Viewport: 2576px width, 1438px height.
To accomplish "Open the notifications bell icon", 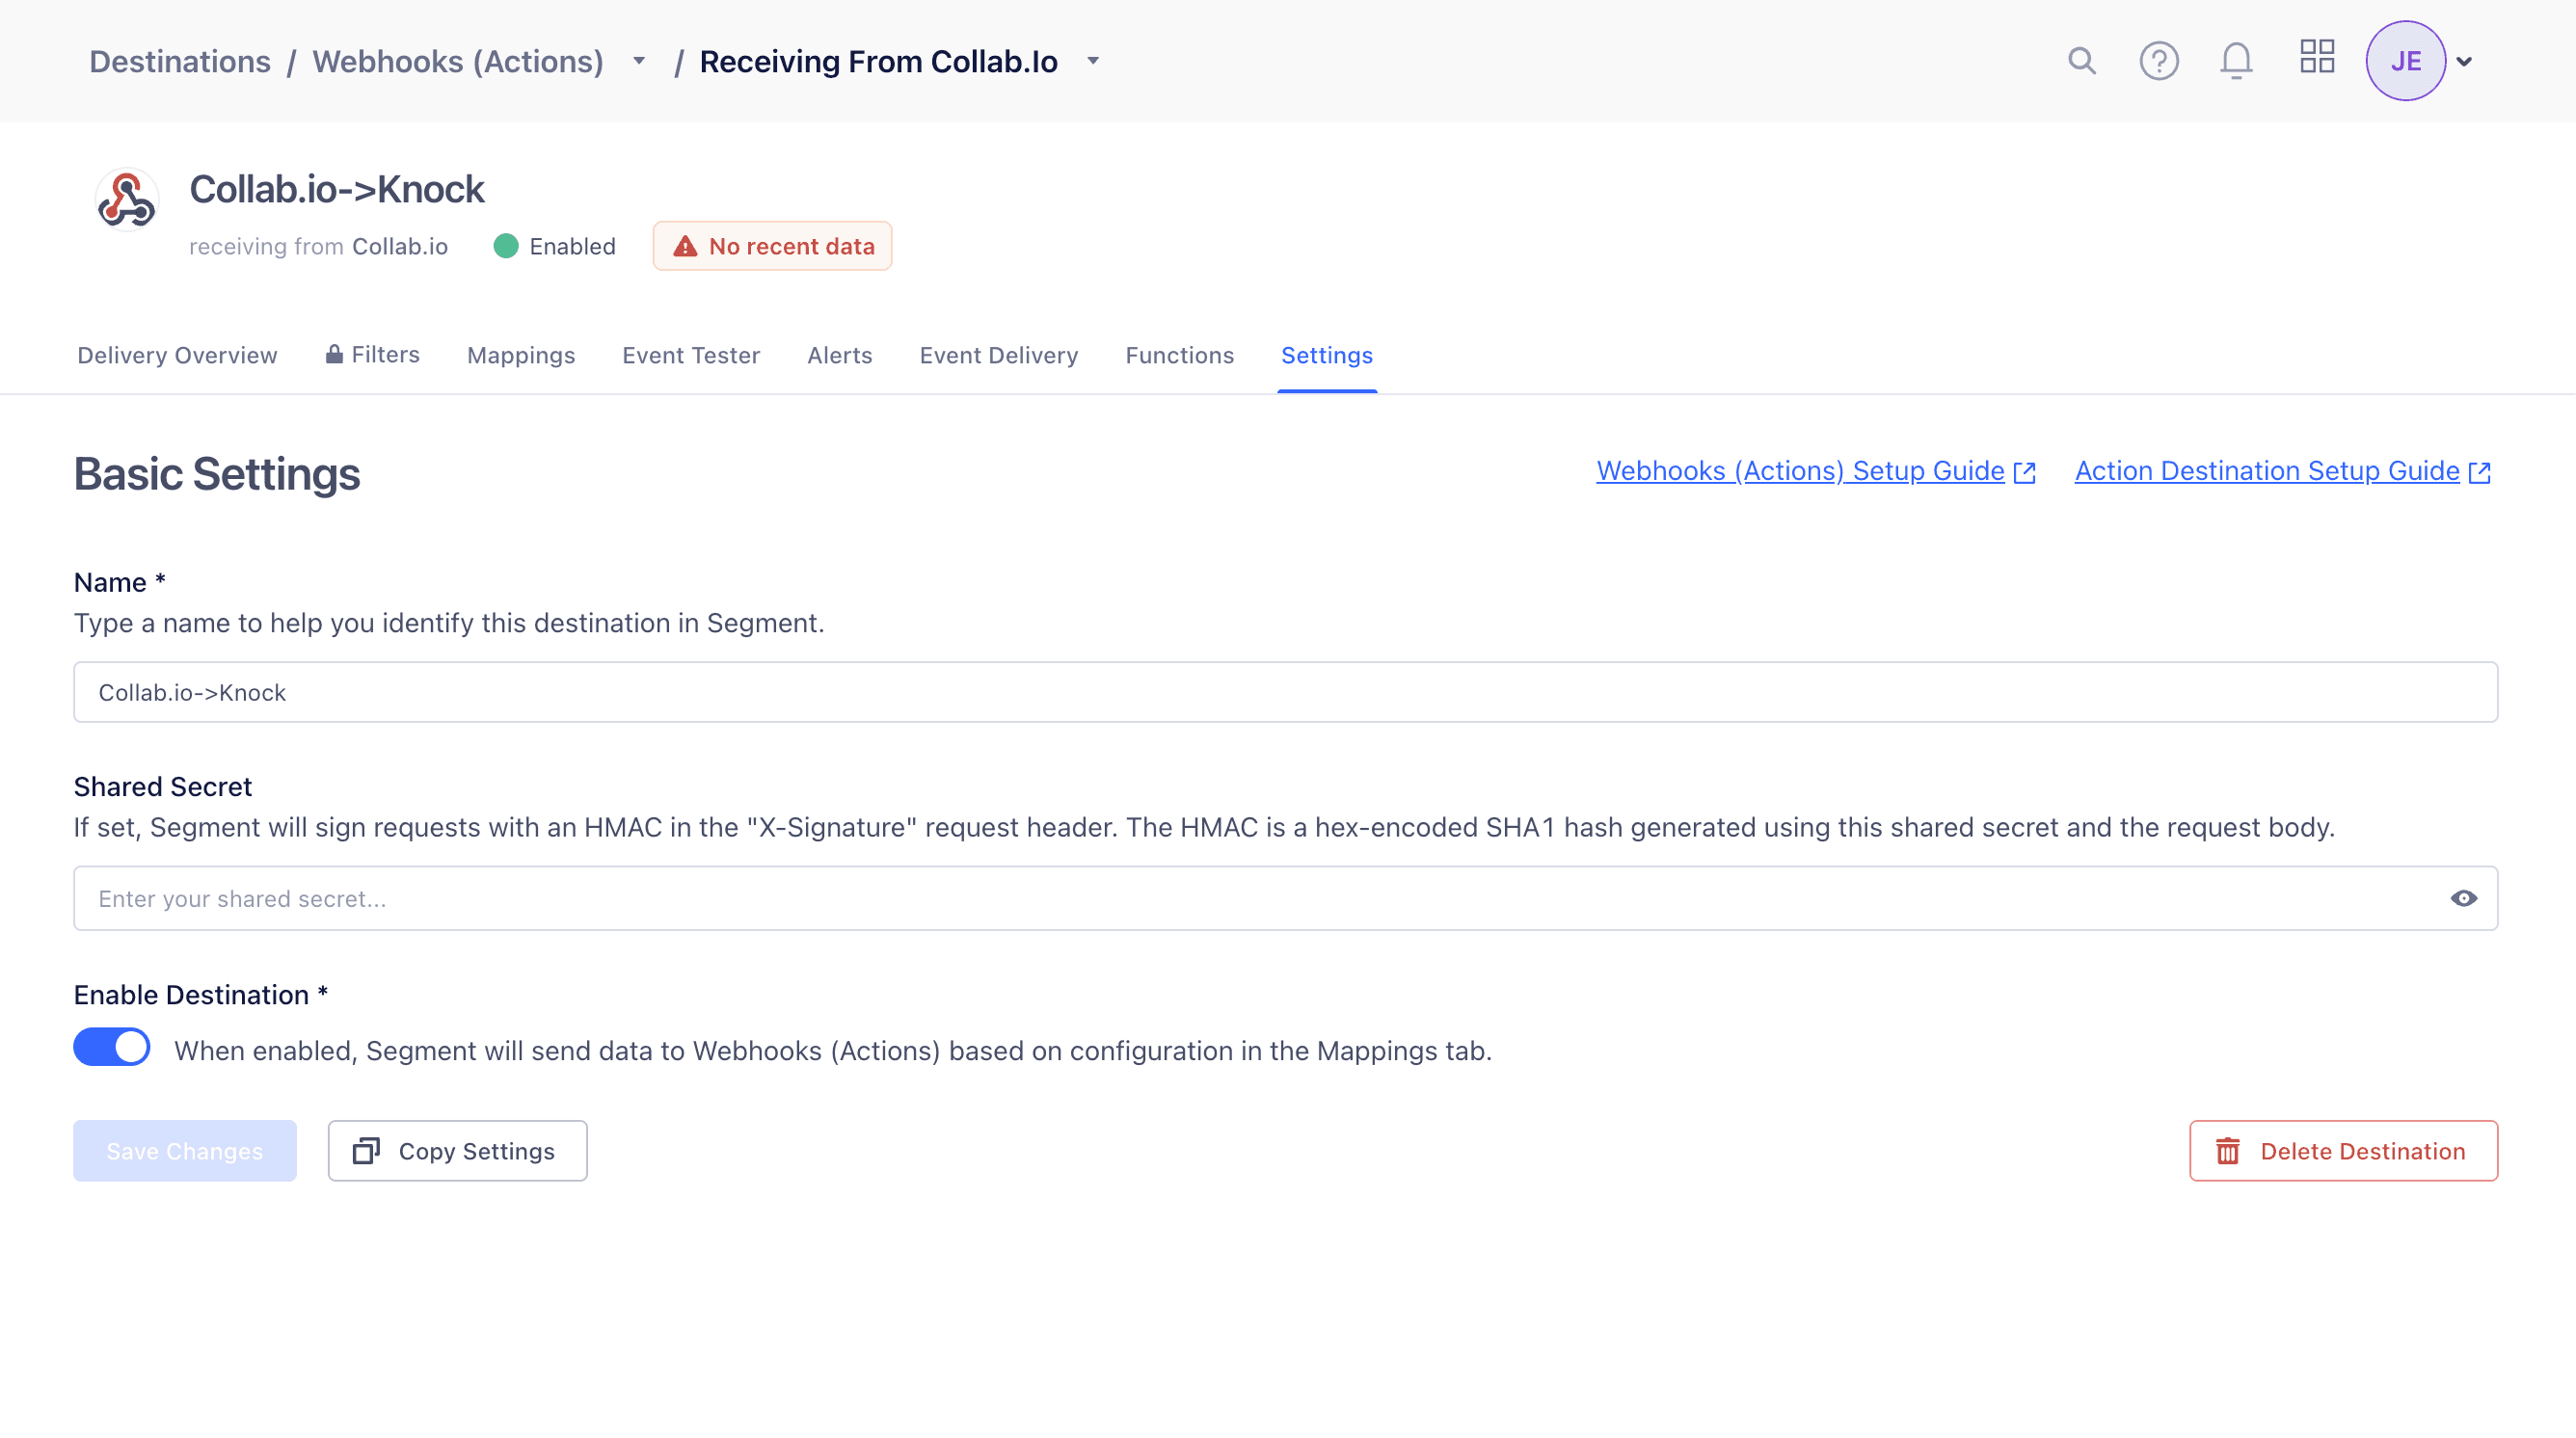I will click(2236, 61).
